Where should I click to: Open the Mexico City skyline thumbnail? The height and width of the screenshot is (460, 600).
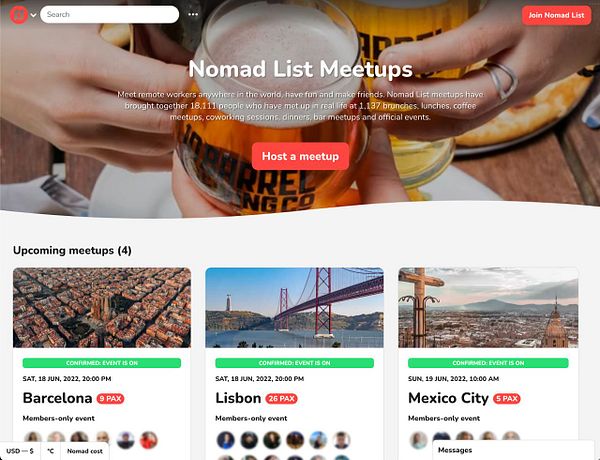488,307
